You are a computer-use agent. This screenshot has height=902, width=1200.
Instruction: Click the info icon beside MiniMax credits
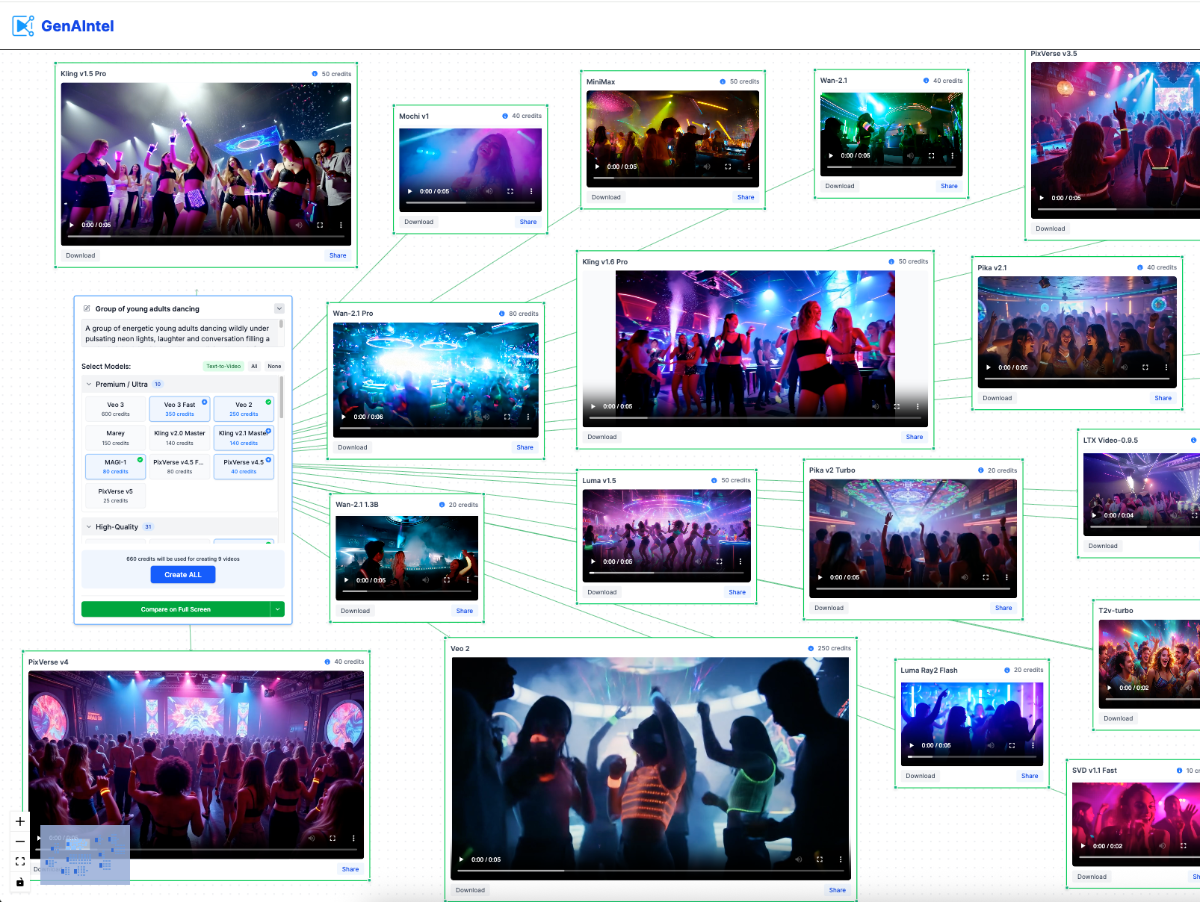[x=723, y=81]
